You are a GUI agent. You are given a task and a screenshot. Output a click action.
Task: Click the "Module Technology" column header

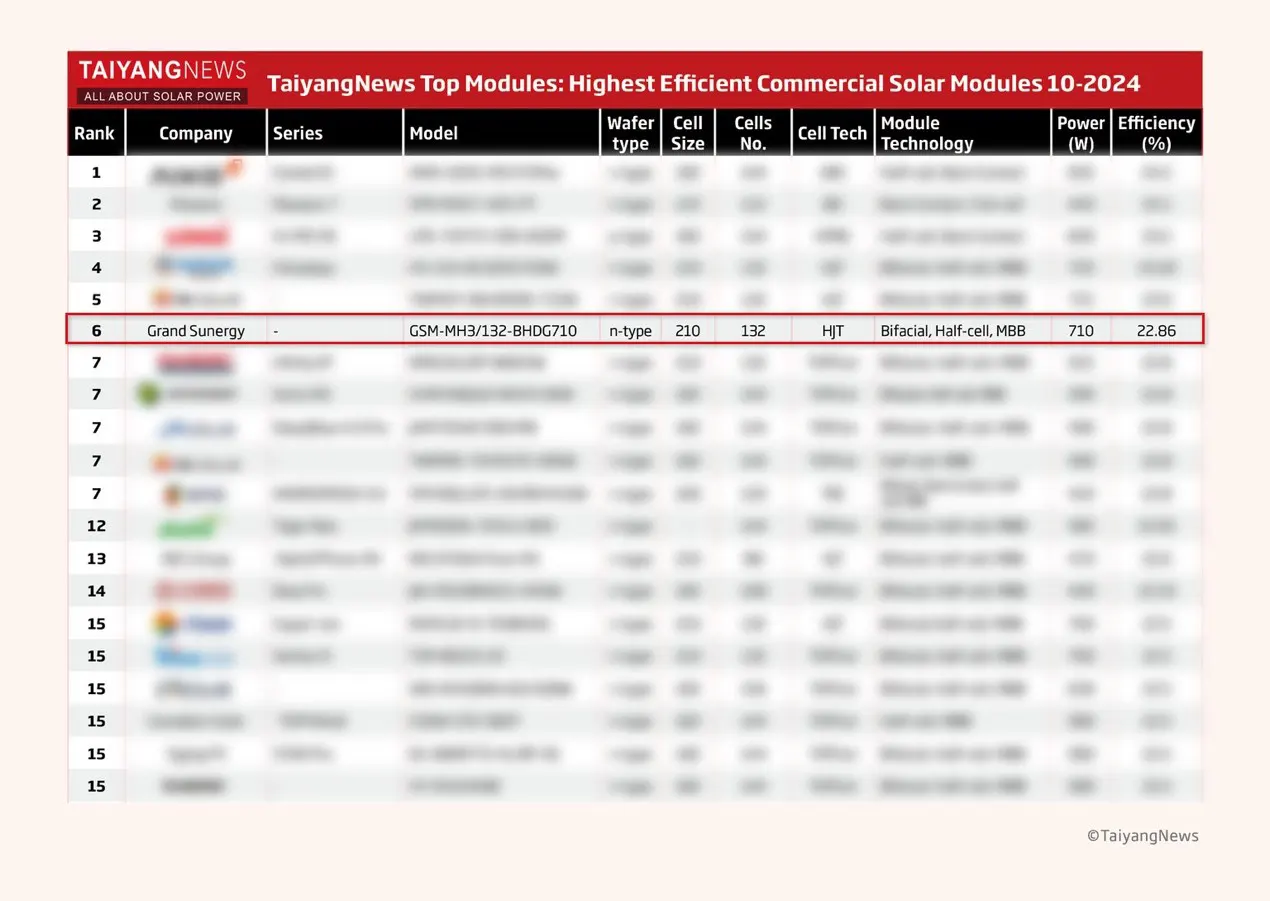(x=927, y=133)
